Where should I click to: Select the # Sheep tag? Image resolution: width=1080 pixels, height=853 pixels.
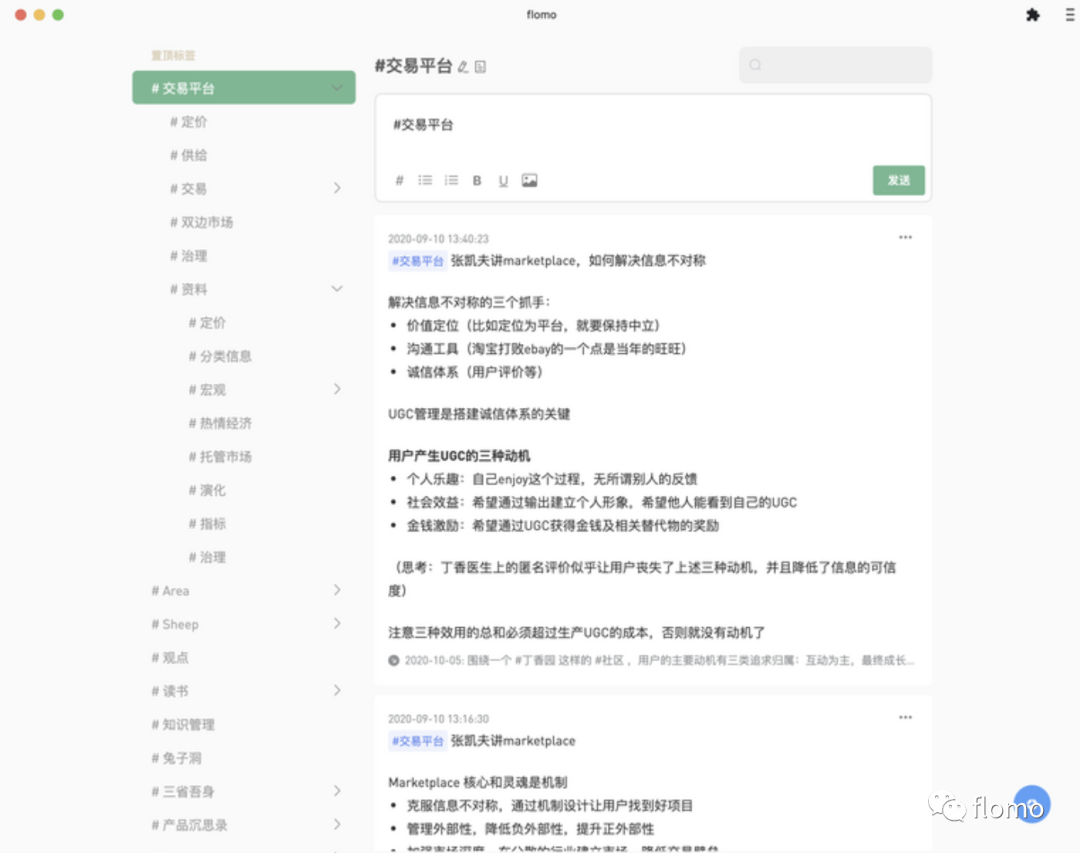coord(175,624)
